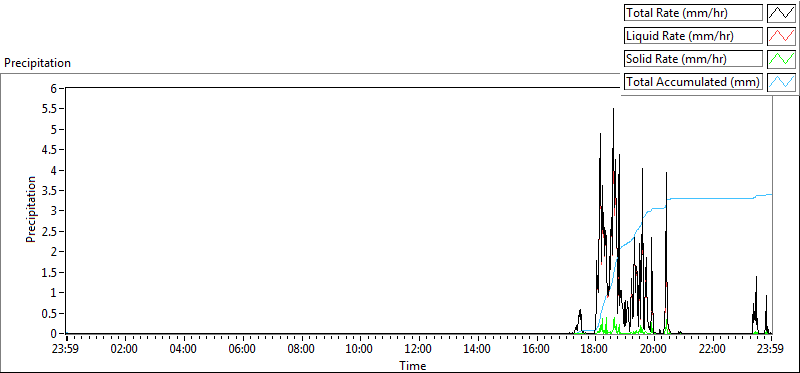Select the Total Accumulated (mm) legend label

pos(693,82)
